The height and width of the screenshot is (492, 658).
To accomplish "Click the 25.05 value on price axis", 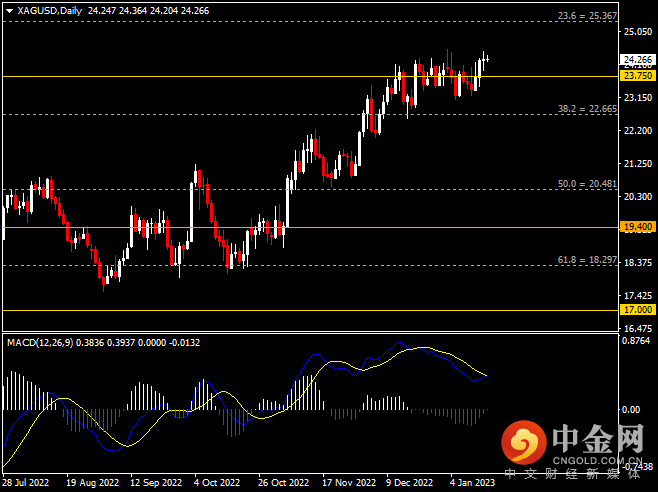I will coord(635,32).
